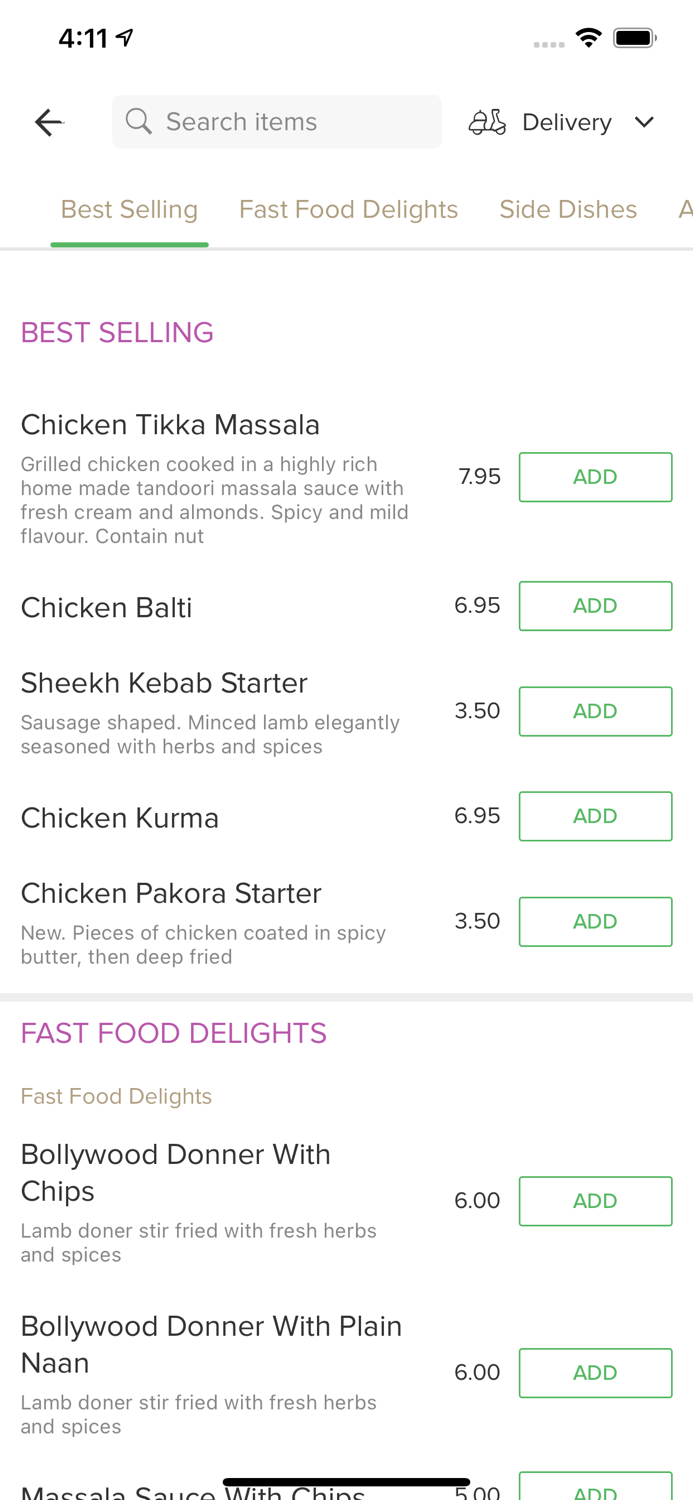Image resolution: width=693 pixels, height=1500 pixels.
Task: Open the Chicken Tikka Massala item details
Action: coord(170,424)
